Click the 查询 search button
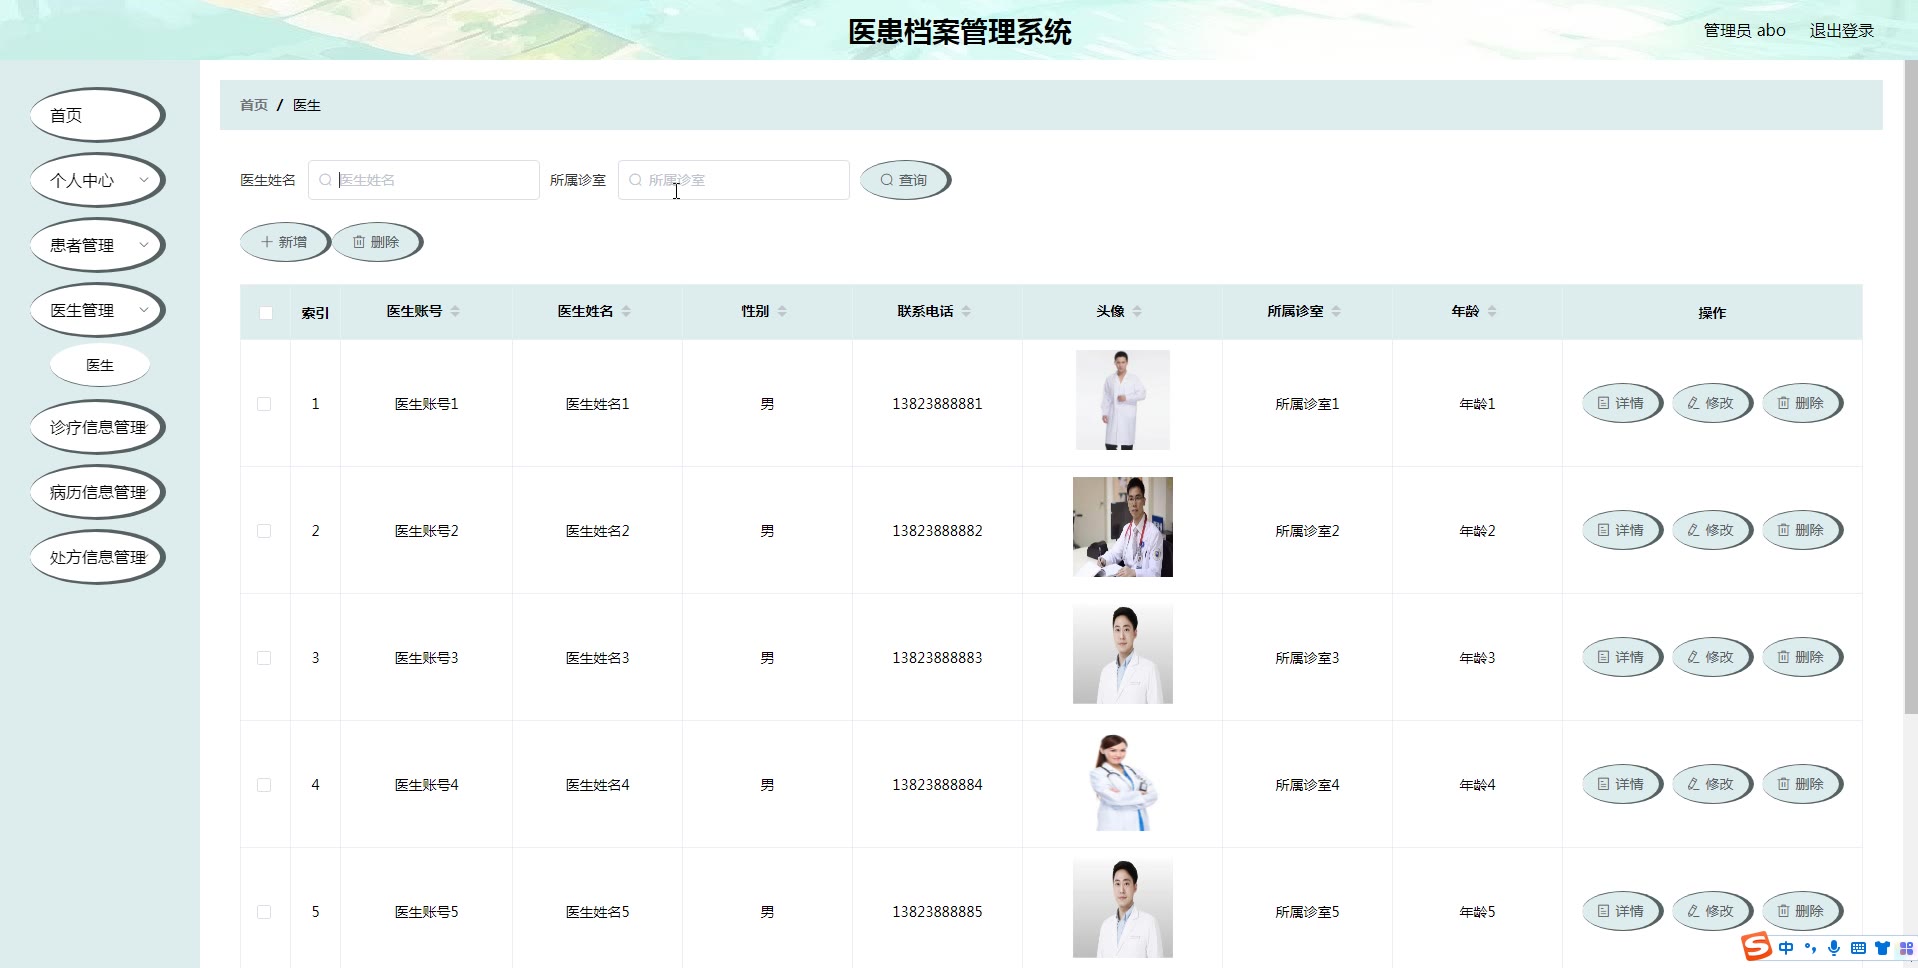Viewport: 1918px width, 968px height. point(904,180)
